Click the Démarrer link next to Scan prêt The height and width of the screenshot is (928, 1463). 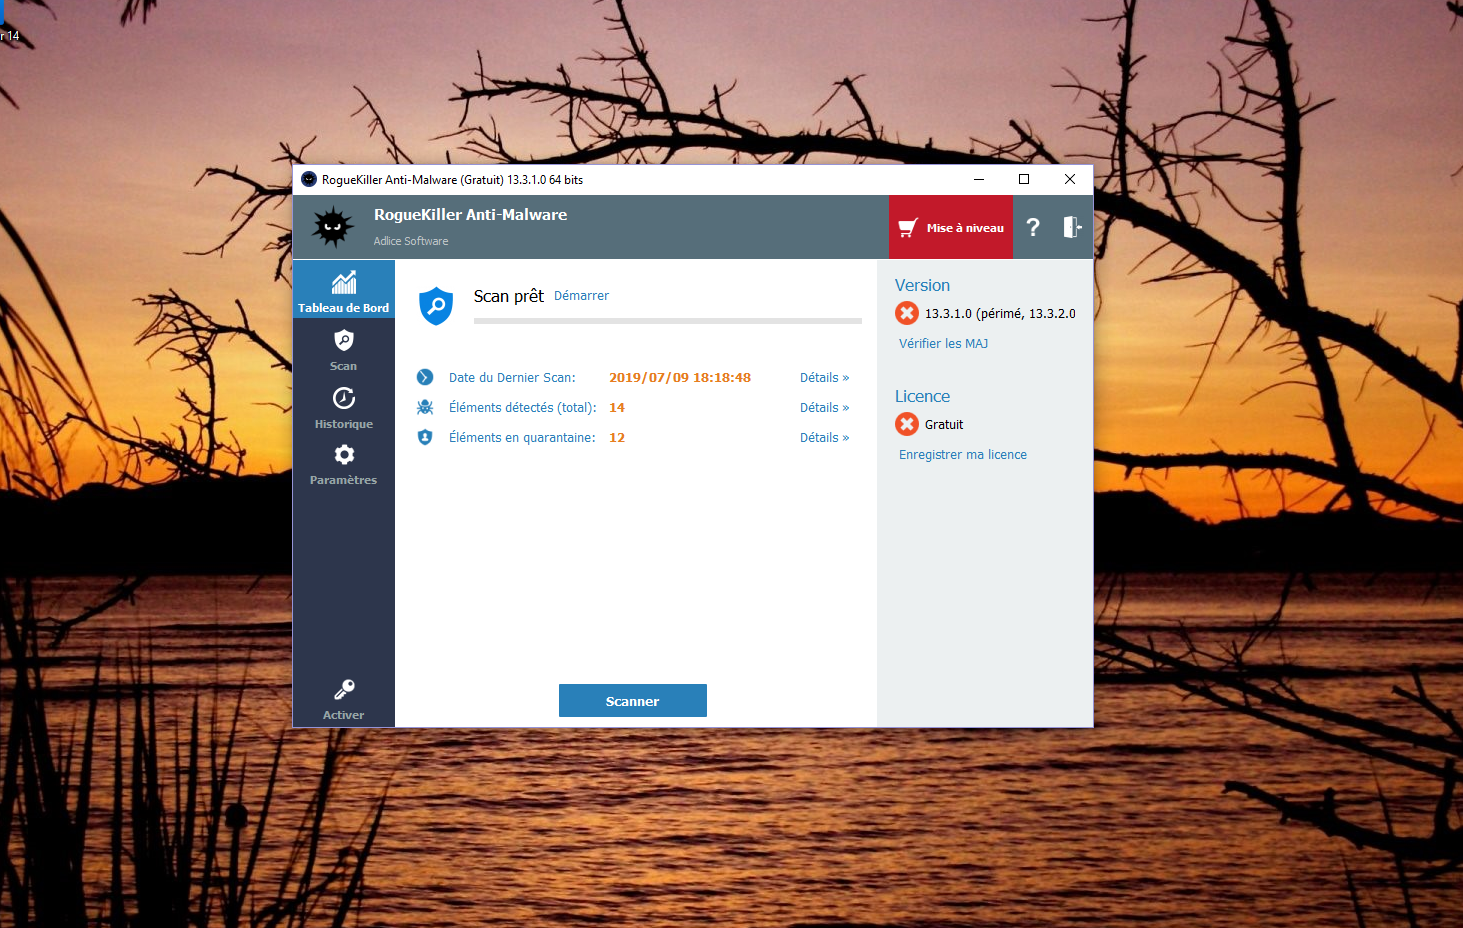[x=581, y=296]
